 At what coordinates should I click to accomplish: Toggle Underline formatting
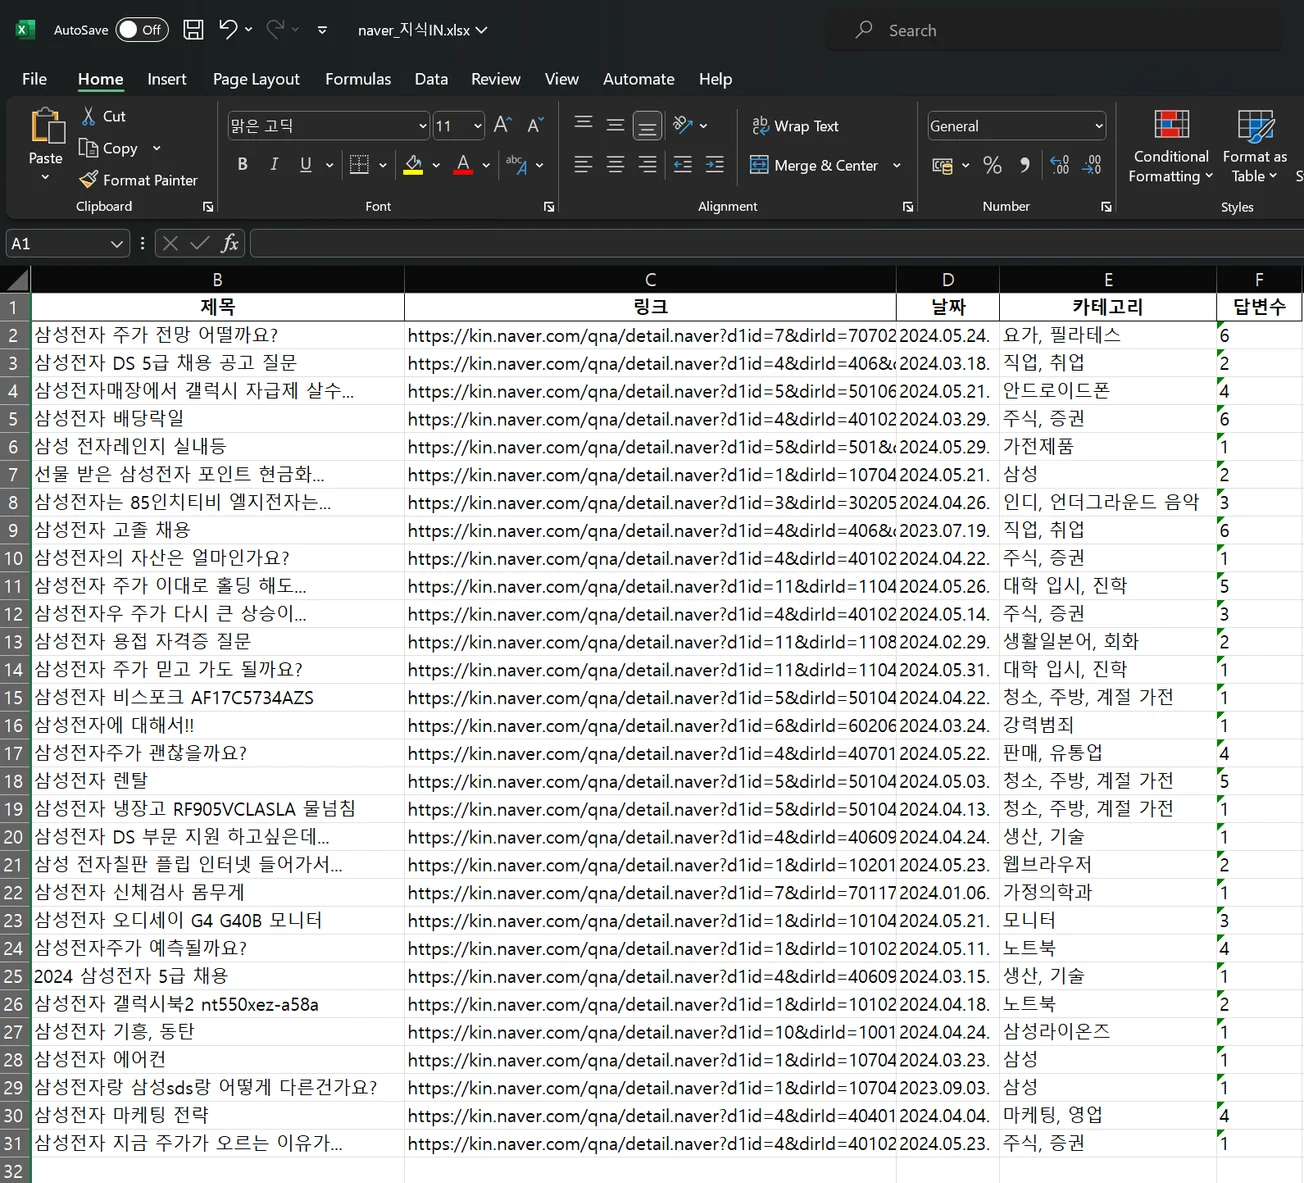click(x=306, y=165)
